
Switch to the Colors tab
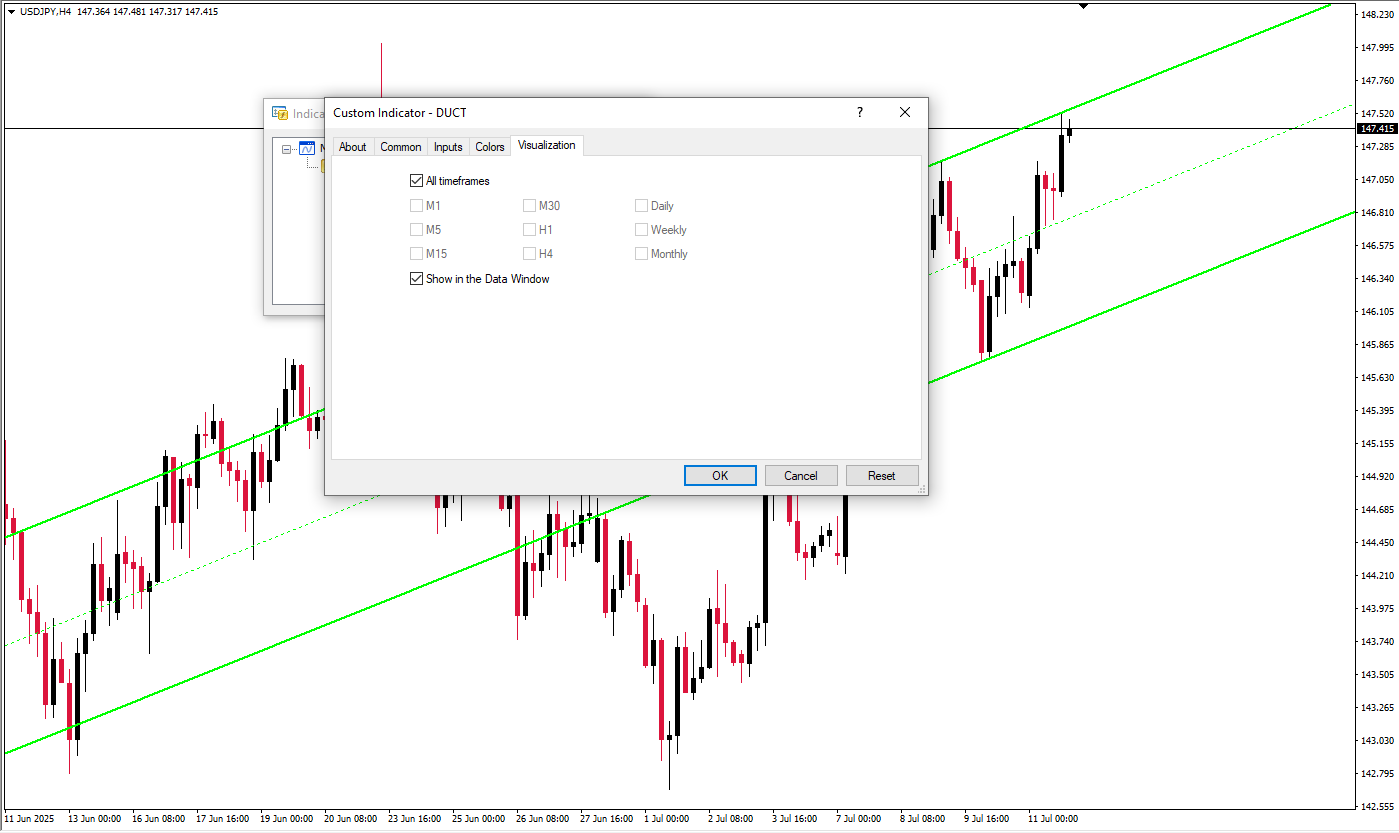tap(490, 147)
